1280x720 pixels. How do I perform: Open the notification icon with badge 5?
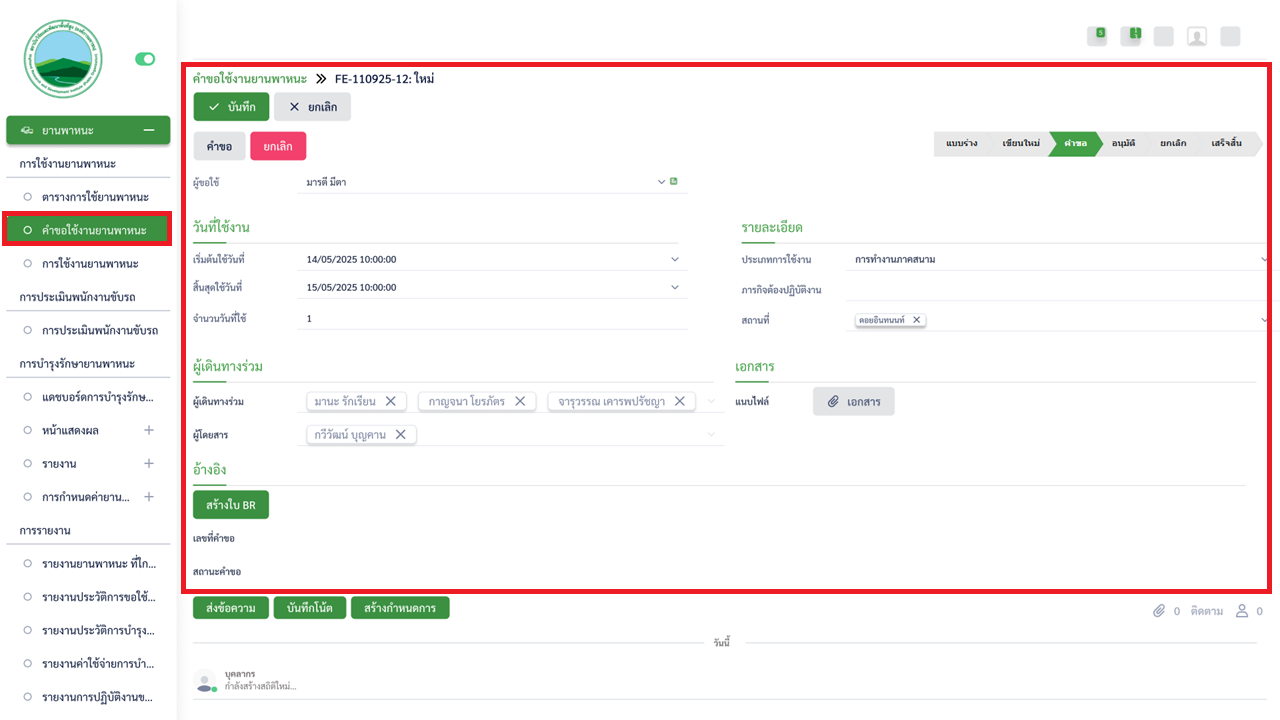pyautogui.click(x=1100, y=36)
